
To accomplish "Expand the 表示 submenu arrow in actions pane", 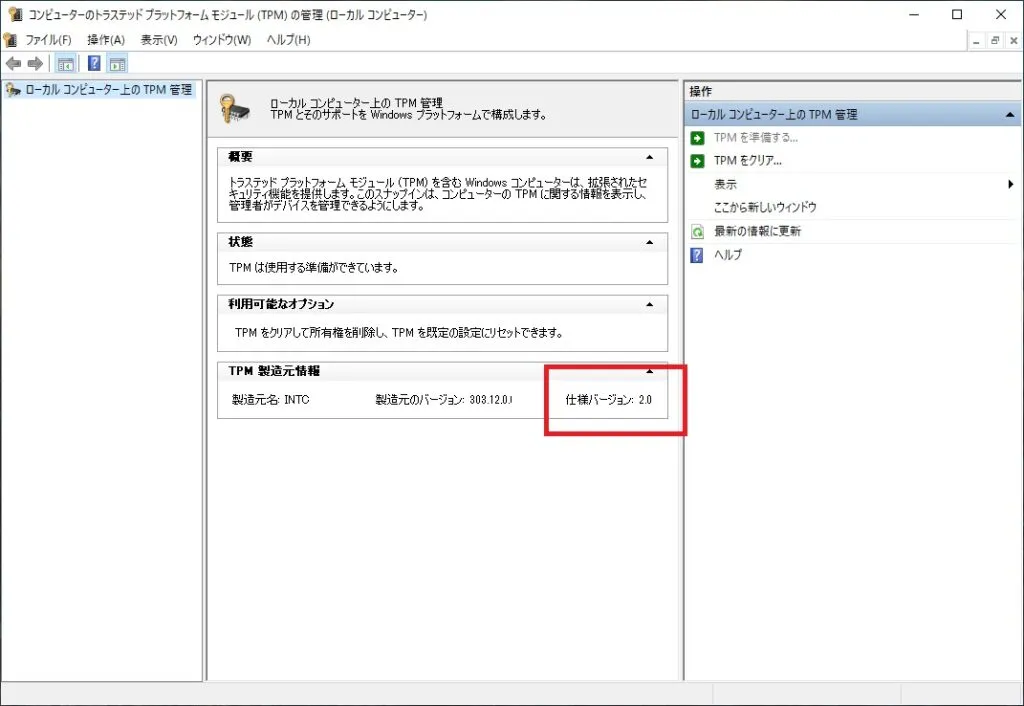I will [x=1010, y=184].
